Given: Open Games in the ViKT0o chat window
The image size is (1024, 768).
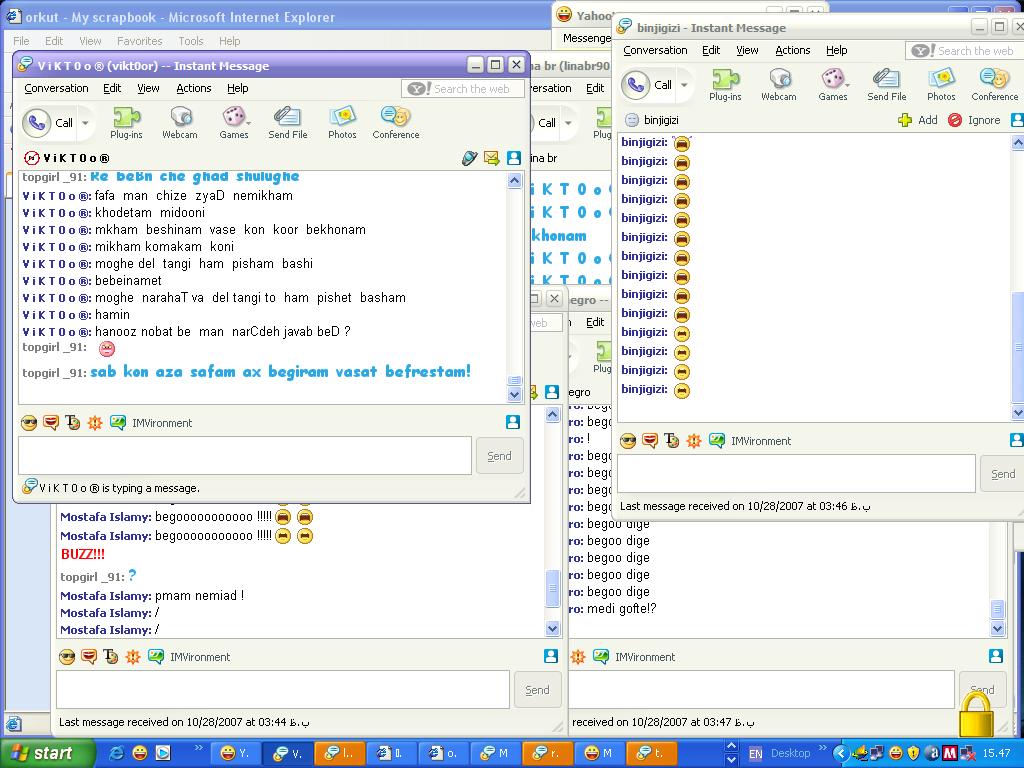Looking at the screenshot, I should tap(234, 123).
